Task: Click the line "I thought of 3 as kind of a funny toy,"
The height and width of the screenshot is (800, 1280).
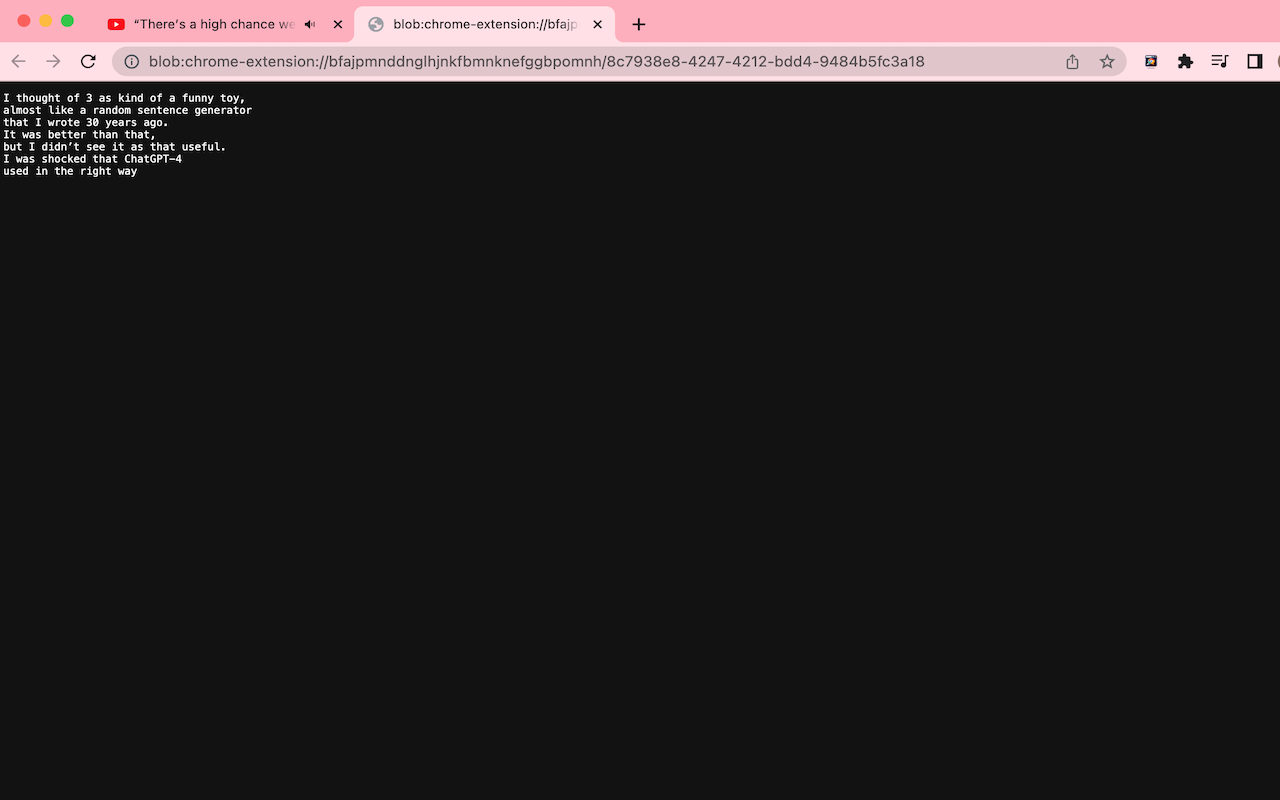Action: coord(124,98)
